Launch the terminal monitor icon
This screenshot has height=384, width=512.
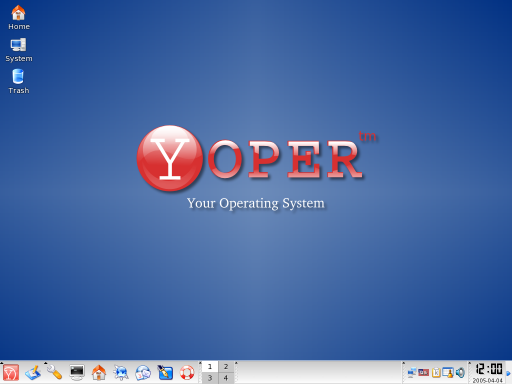pyautogui.click(x=77, y=373)
